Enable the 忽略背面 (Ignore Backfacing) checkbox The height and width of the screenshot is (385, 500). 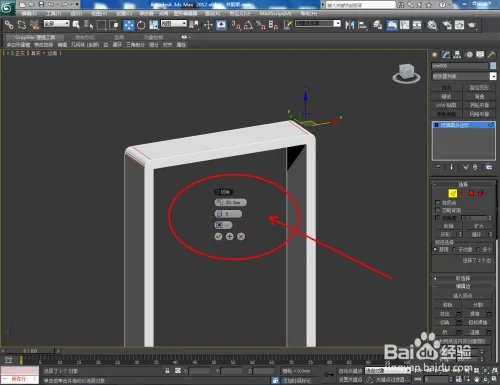click(437, 210)
